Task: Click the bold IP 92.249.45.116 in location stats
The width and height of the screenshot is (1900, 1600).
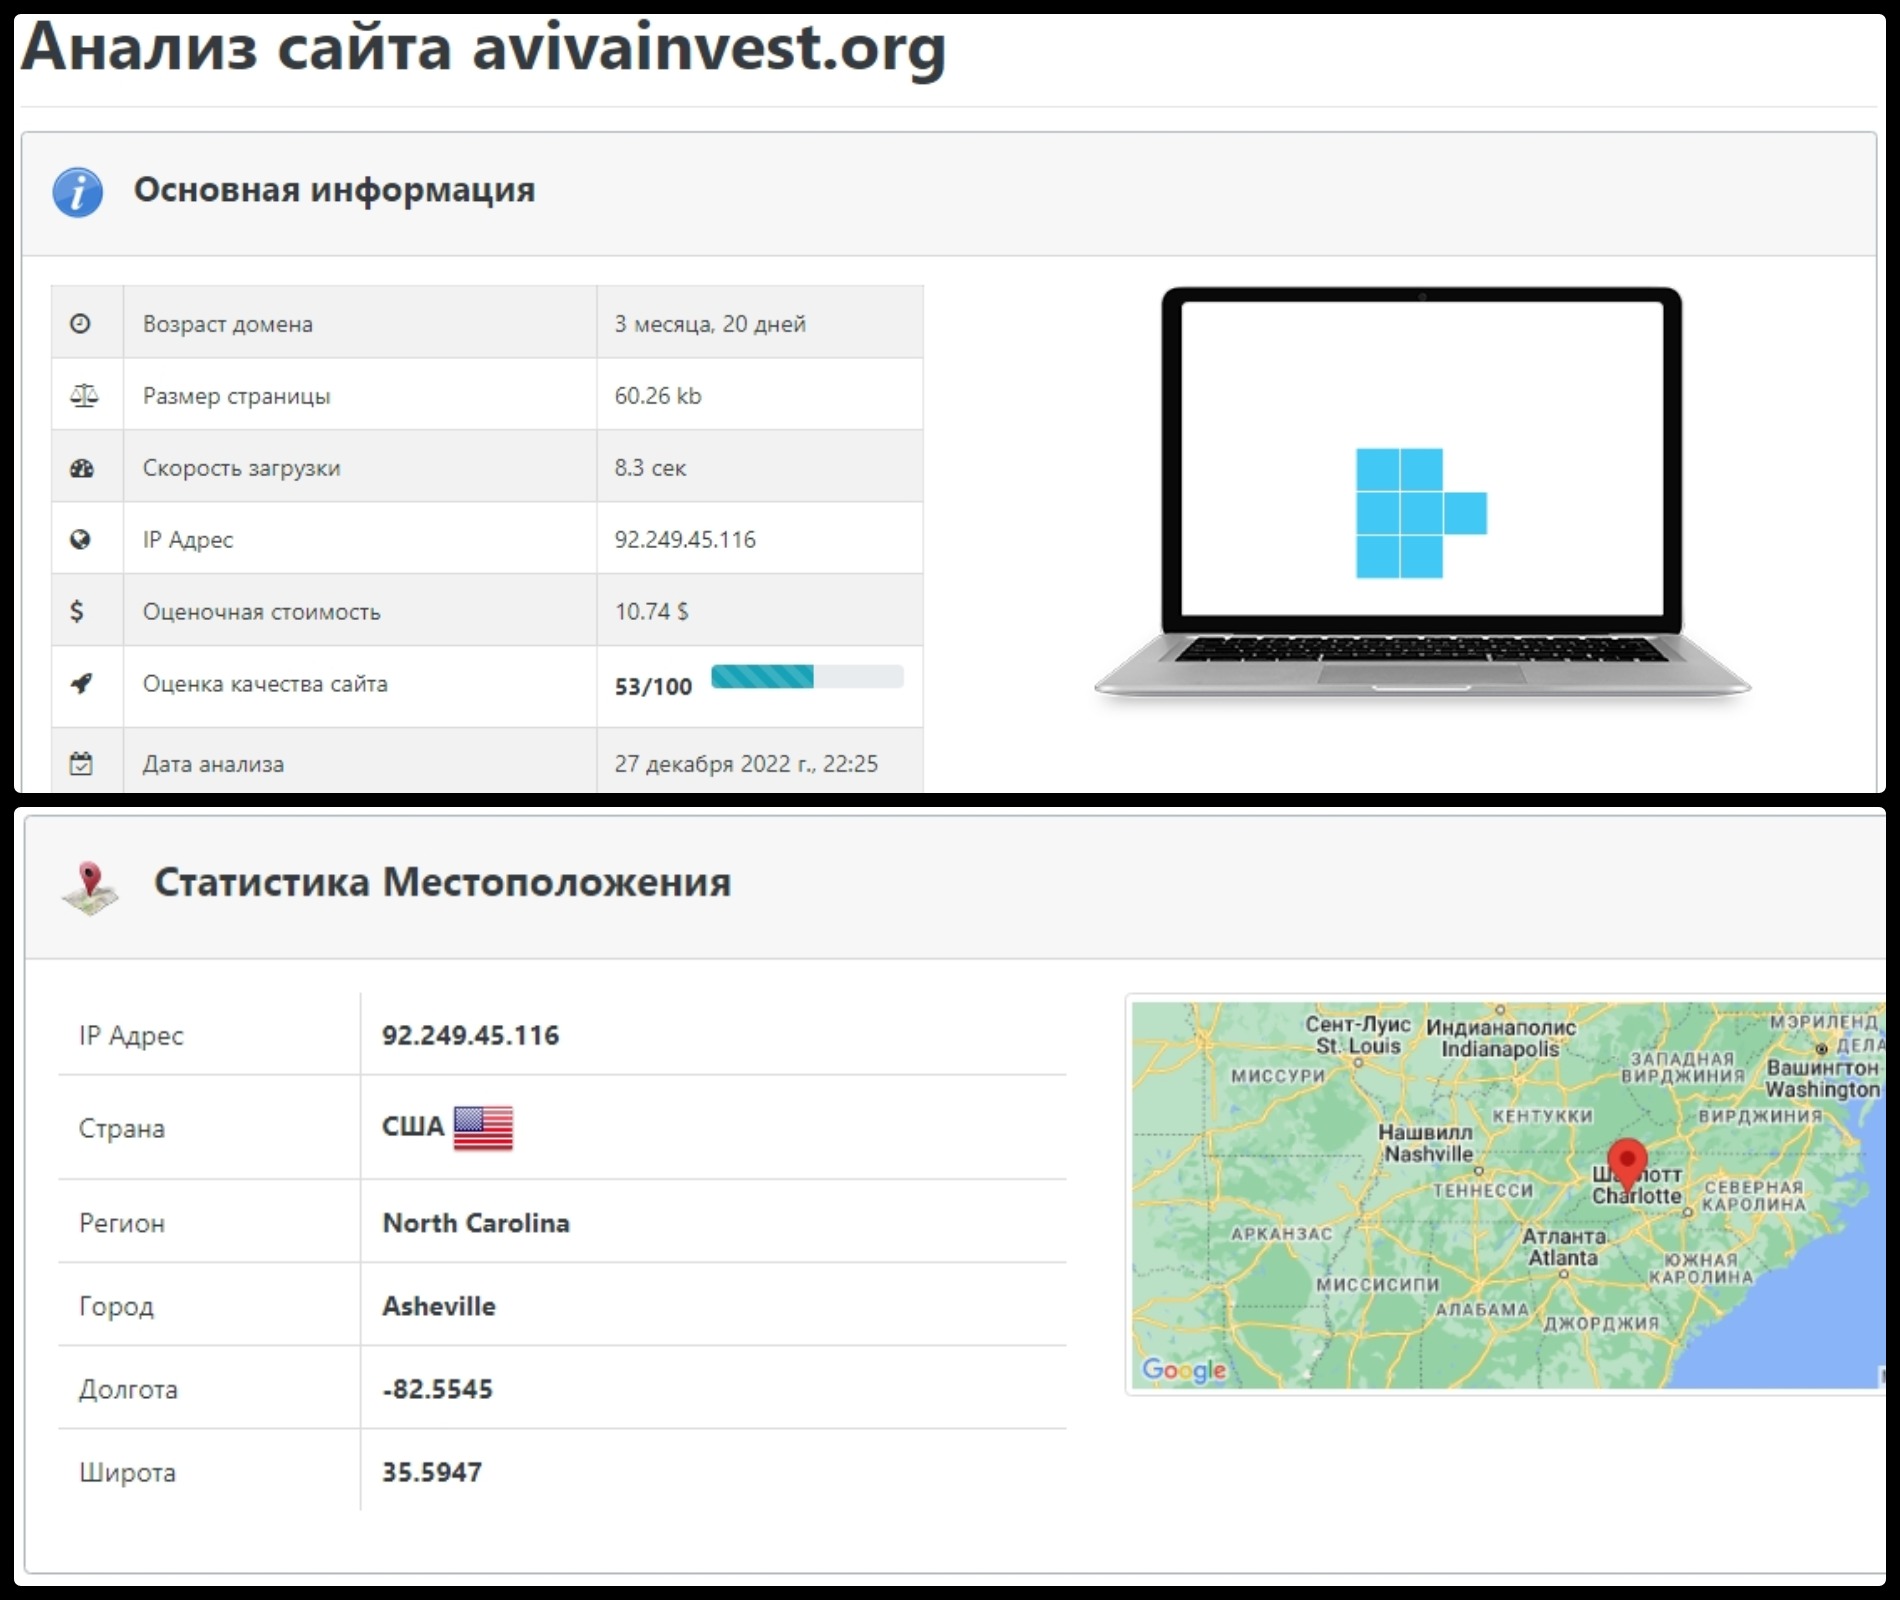Action: (470, 1035)
